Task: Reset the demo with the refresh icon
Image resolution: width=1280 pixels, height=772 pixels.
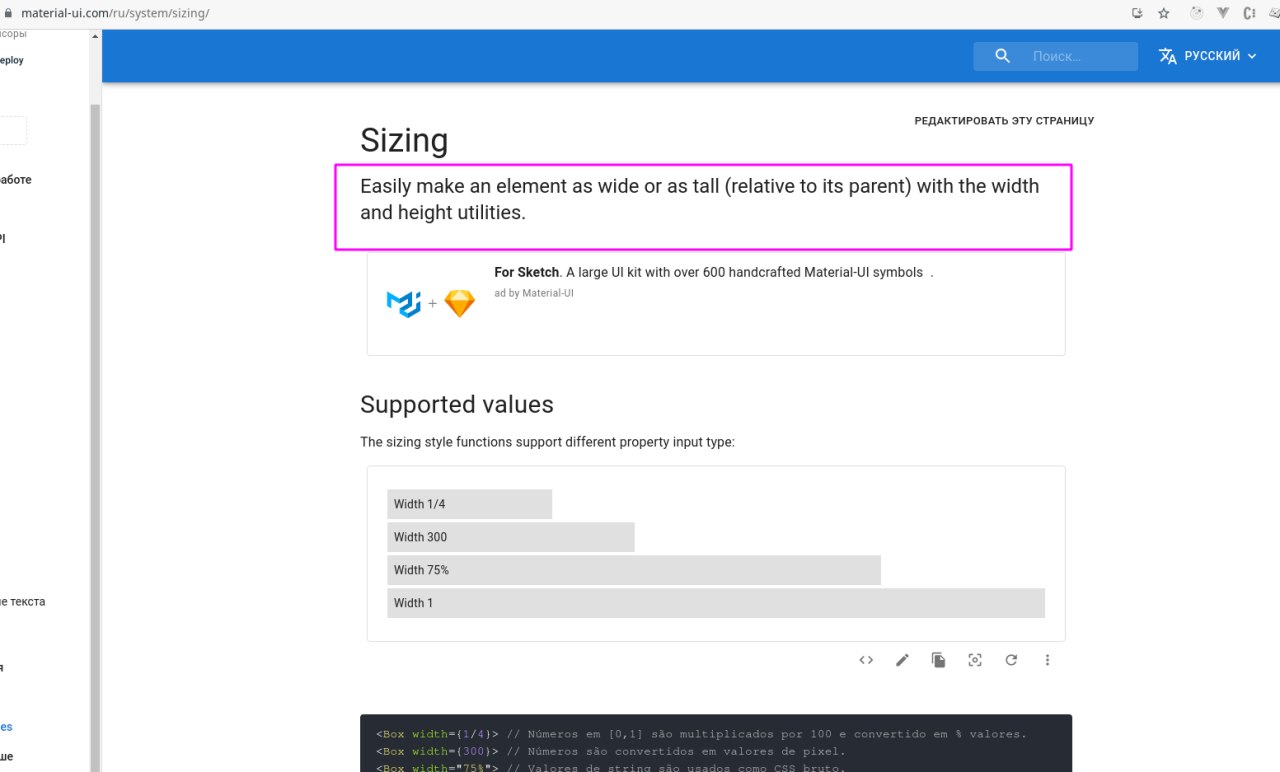Action: (x=1011, y=660)
